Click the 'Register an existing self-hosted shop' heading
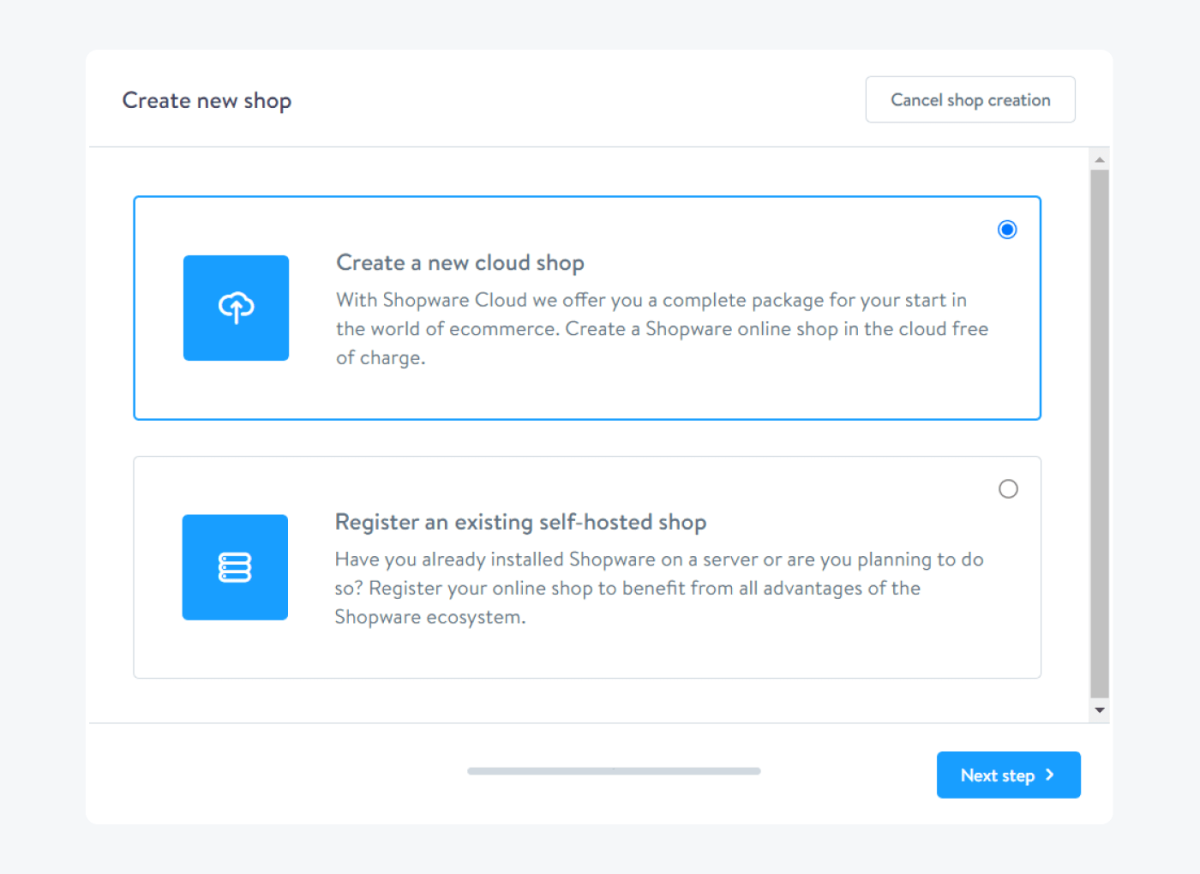 (x=520, y=521)
